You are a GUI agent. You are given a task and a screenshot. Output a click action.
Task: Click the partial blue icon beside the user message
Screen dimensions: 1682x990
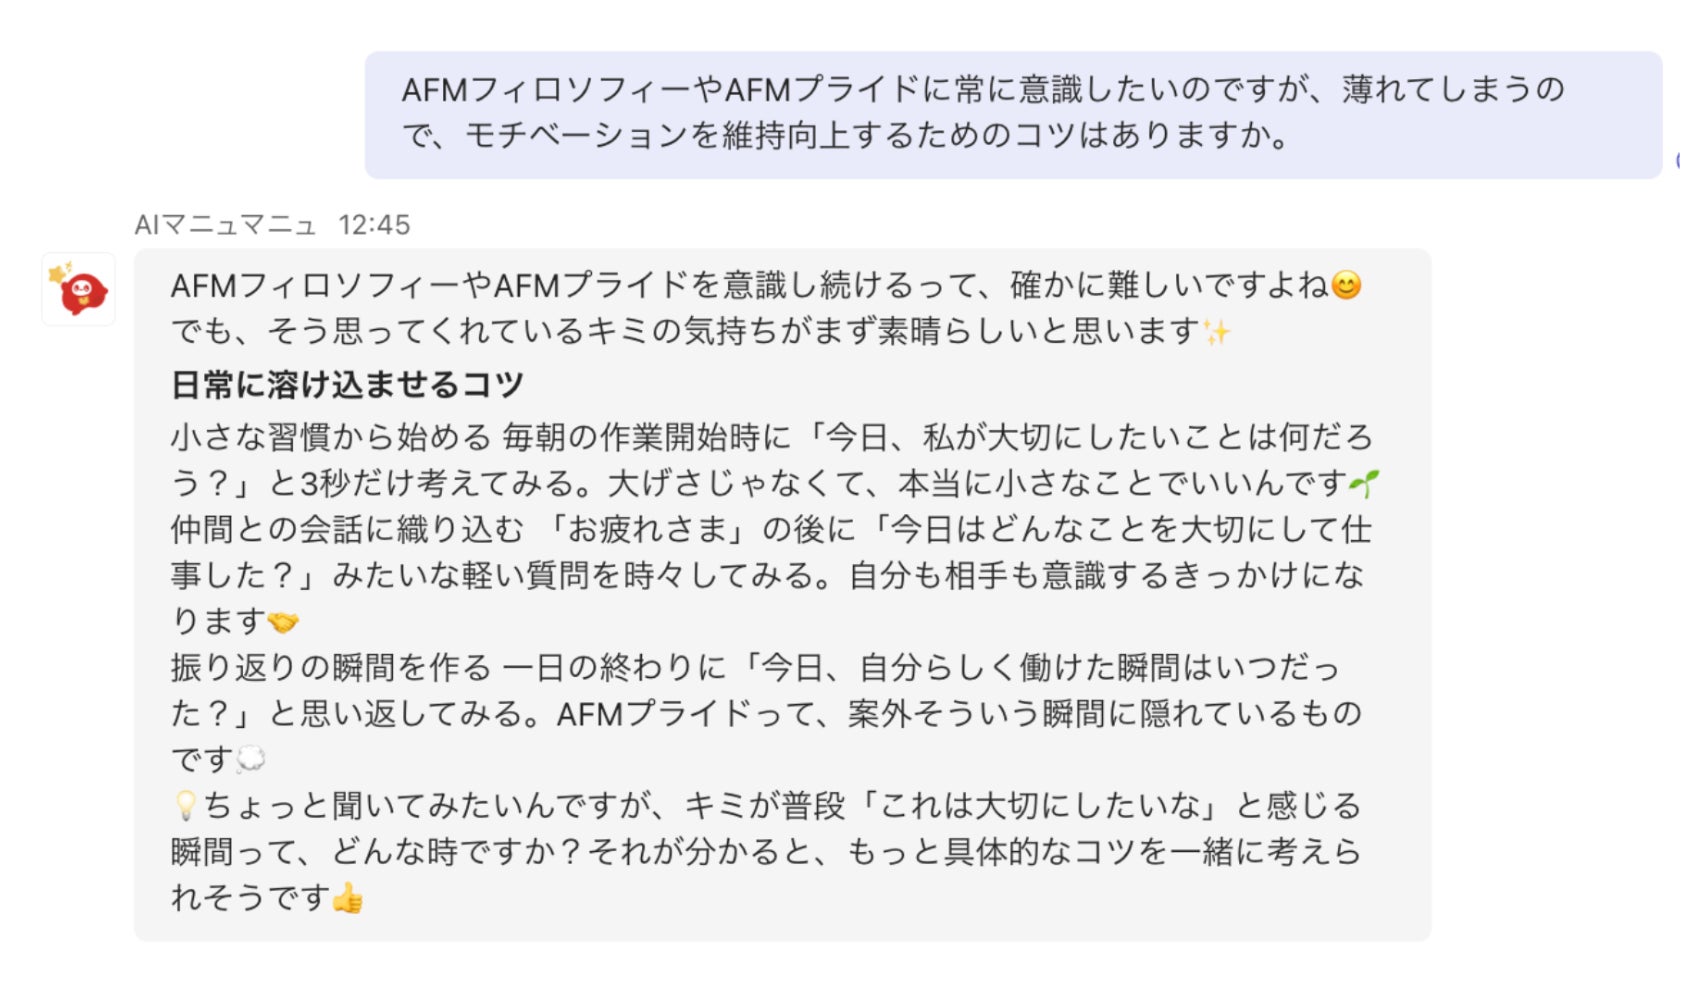(x=1677, y=160)
